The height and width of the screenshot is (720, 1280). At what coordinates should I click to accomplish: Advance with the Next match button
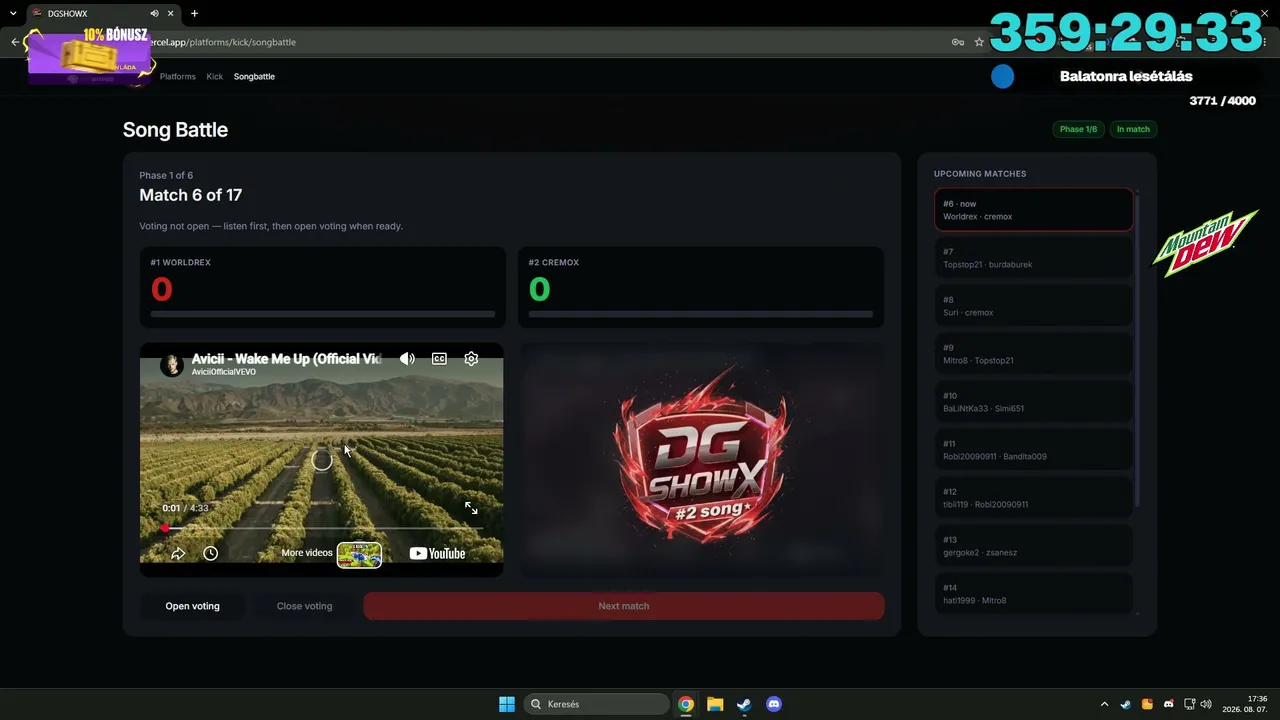pos(624,606)
